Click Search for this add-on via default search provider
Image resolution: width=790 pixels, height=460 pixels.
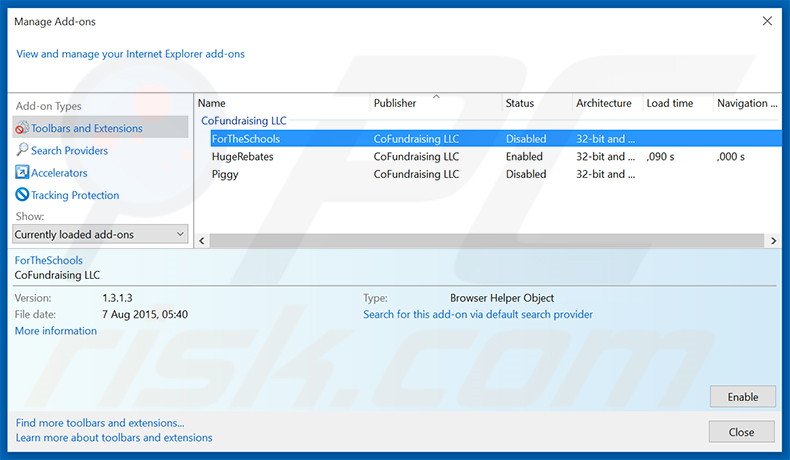point(478,314)
